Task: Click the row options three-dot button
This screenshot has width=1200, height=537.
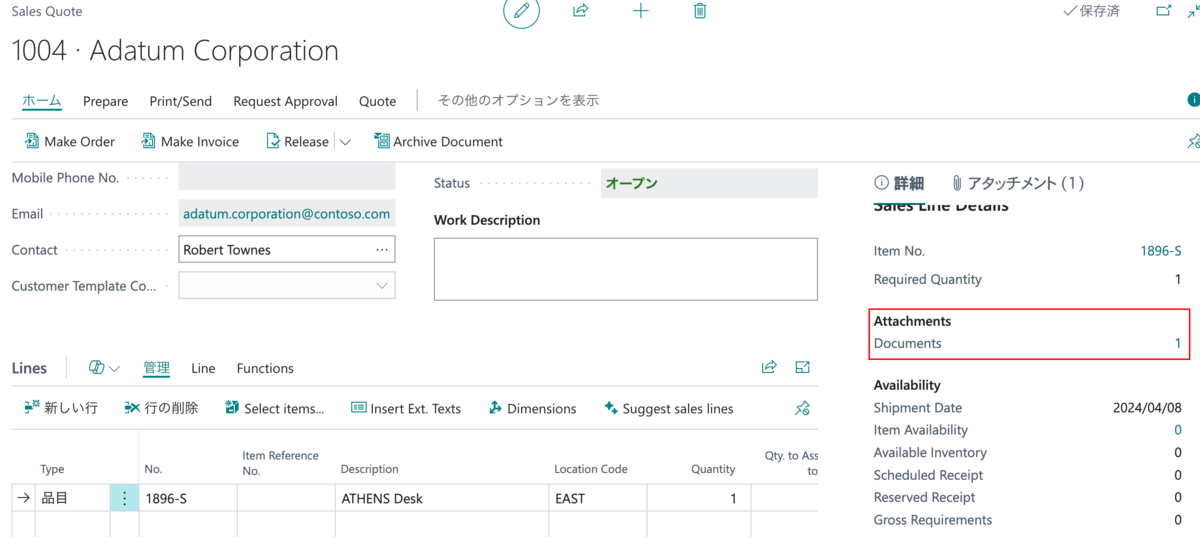Action: pyautogui.click(x=124, y=498)
